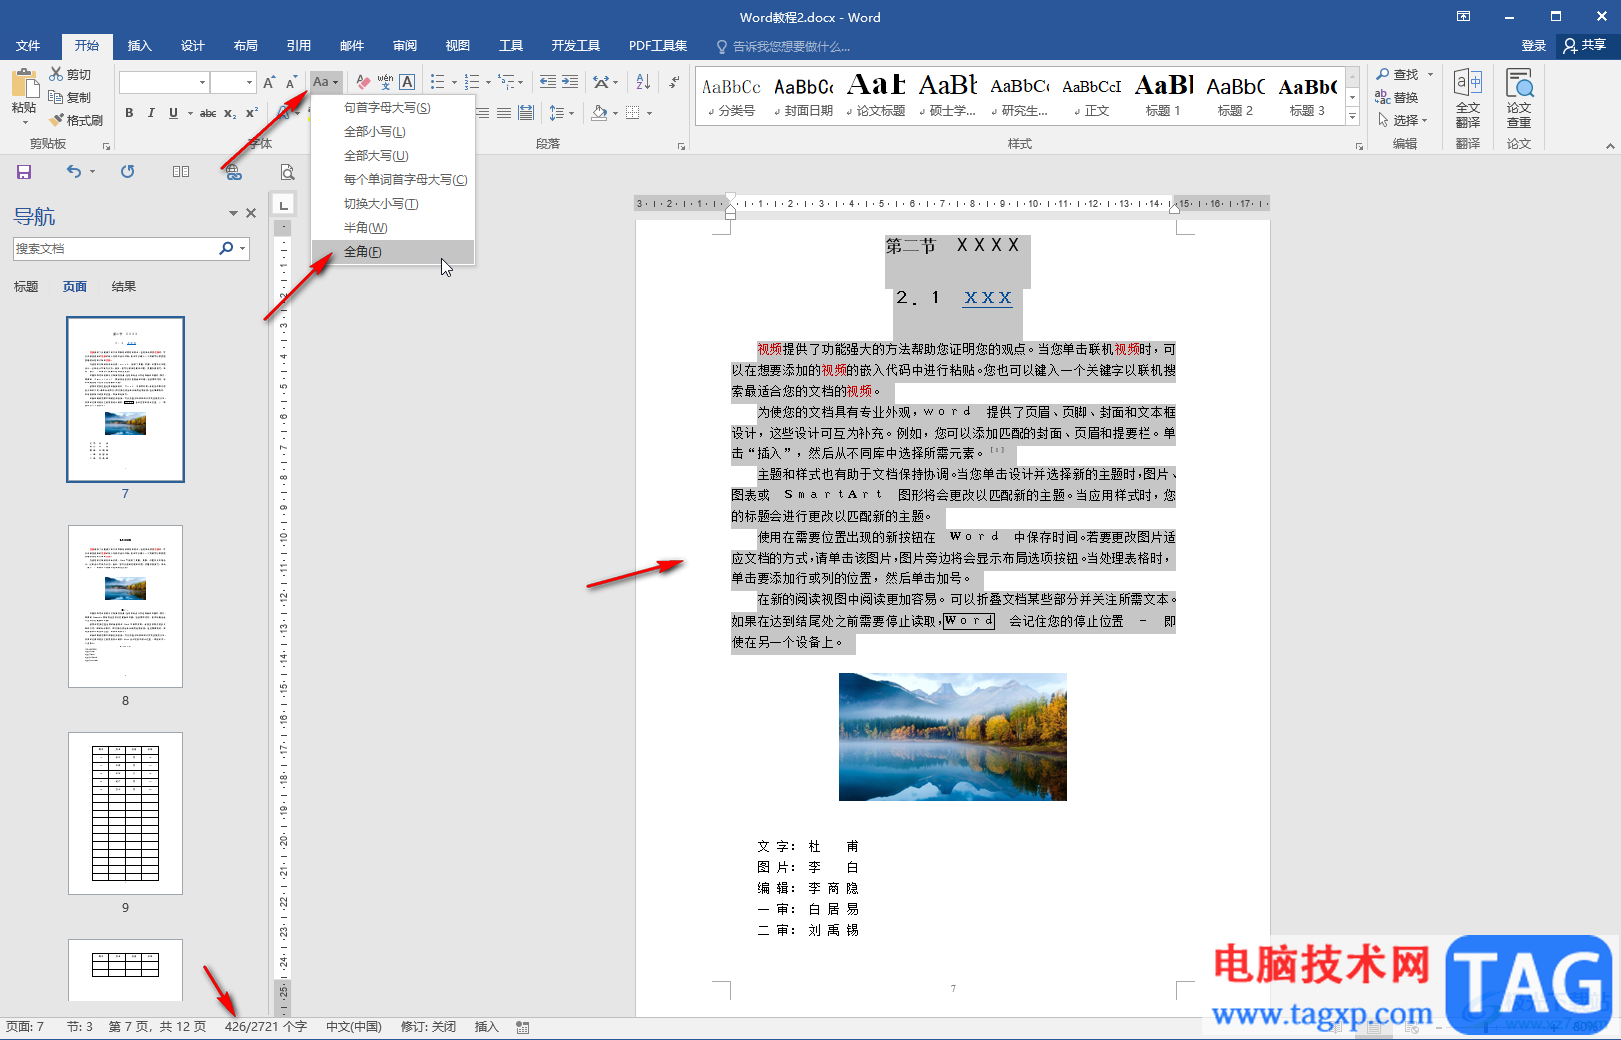Apply the 标题 1 style

[x=1163, y=96]
